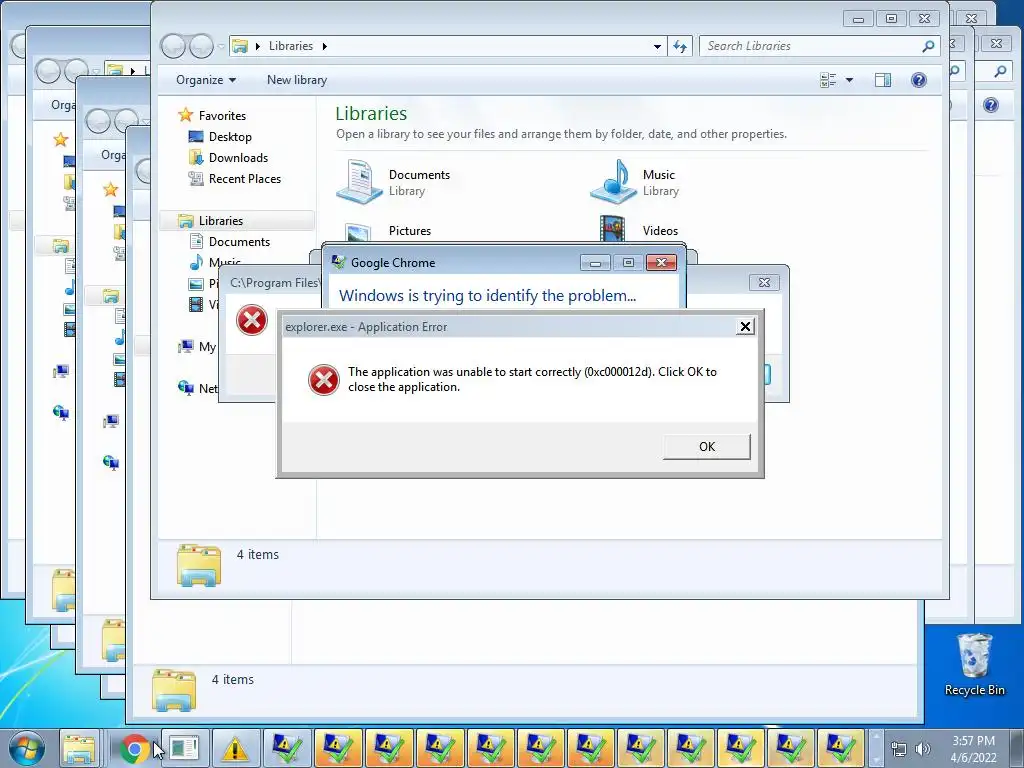Select the Recycle Bin desktop icon

pos(974,665)
